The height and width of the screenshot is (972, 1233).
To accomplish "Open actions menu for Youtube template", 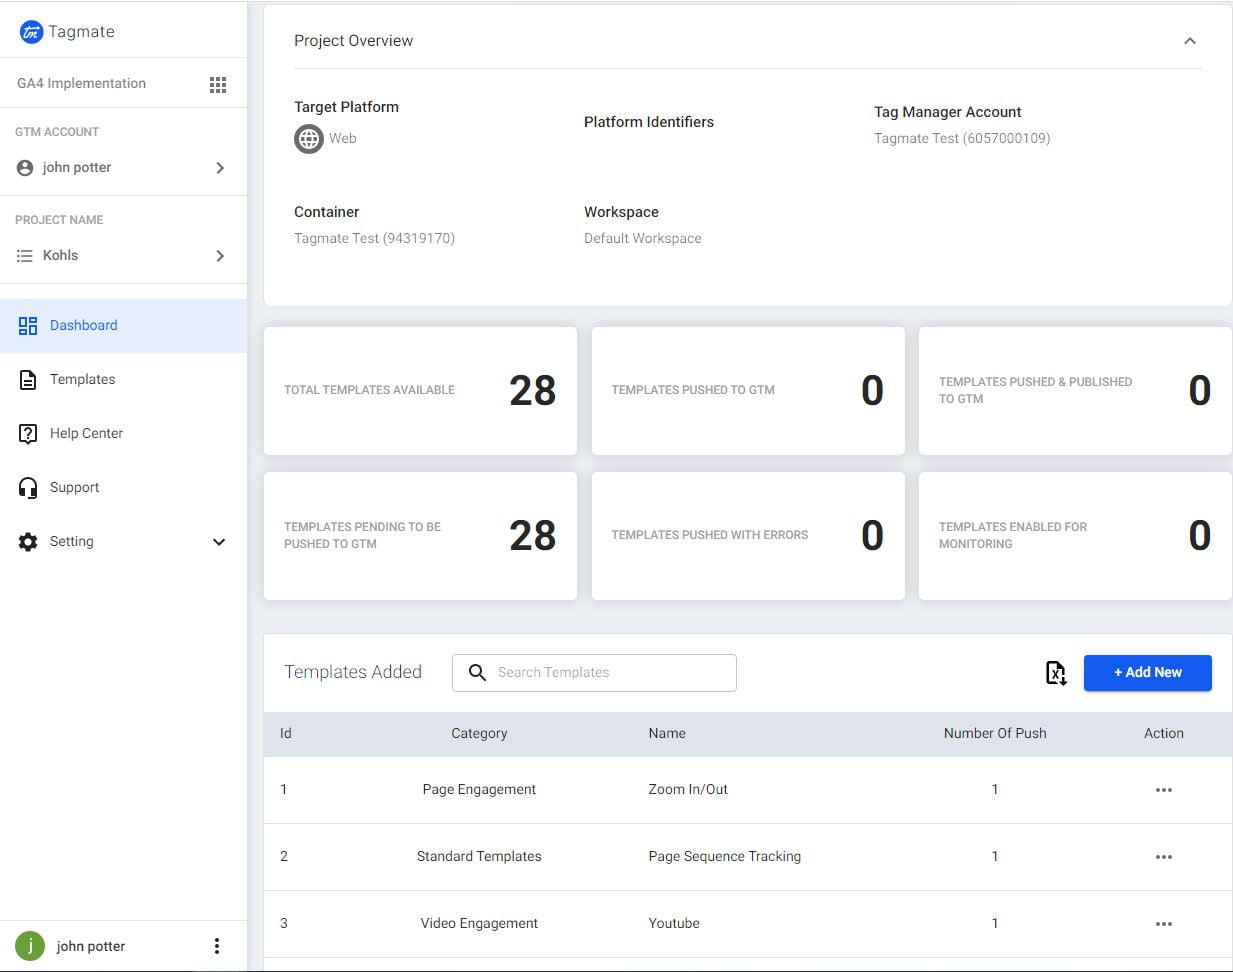I will pyautogui.click(x=1163, y=923).
